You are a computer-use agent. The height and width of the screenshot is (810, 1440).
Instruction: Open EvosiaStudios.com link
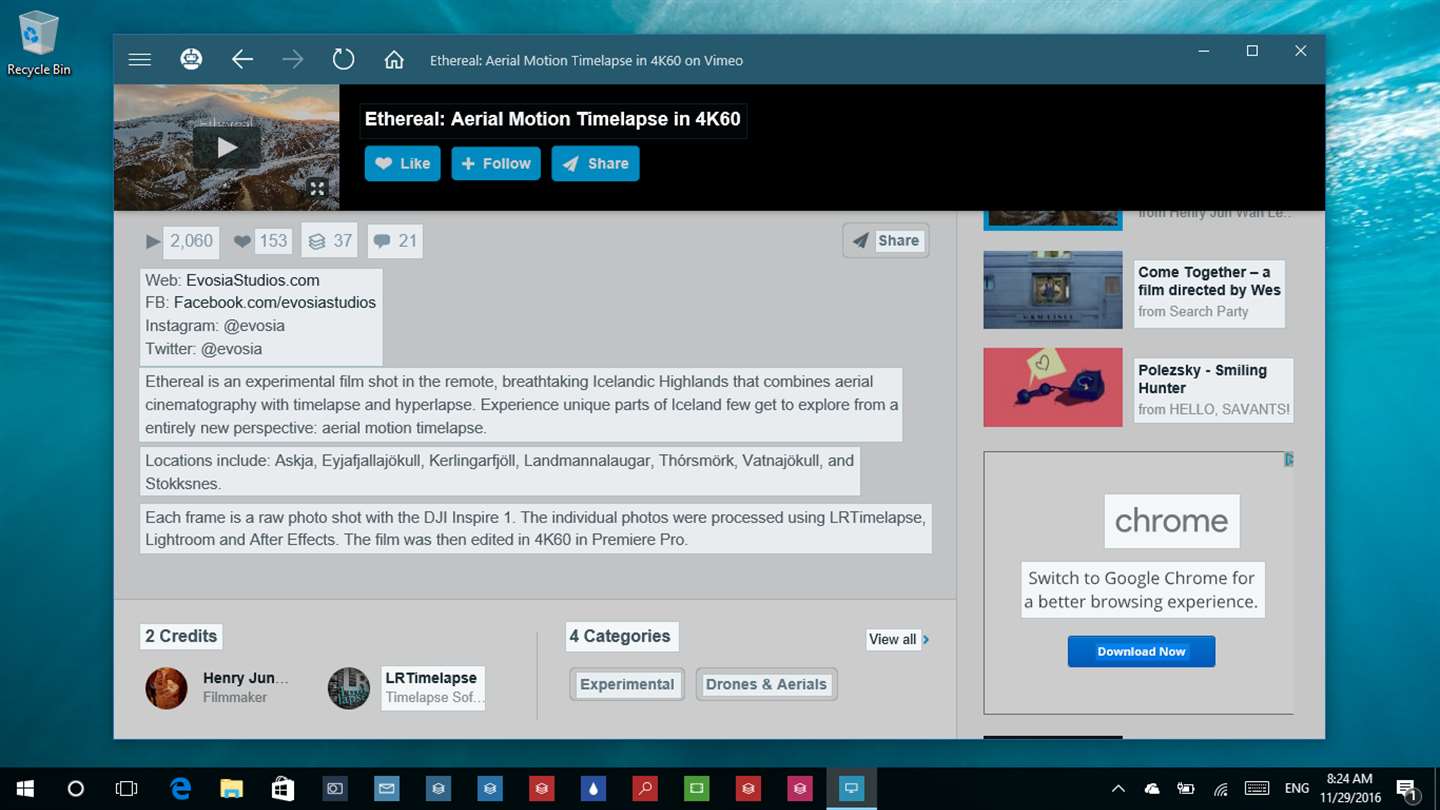point(253,280)
